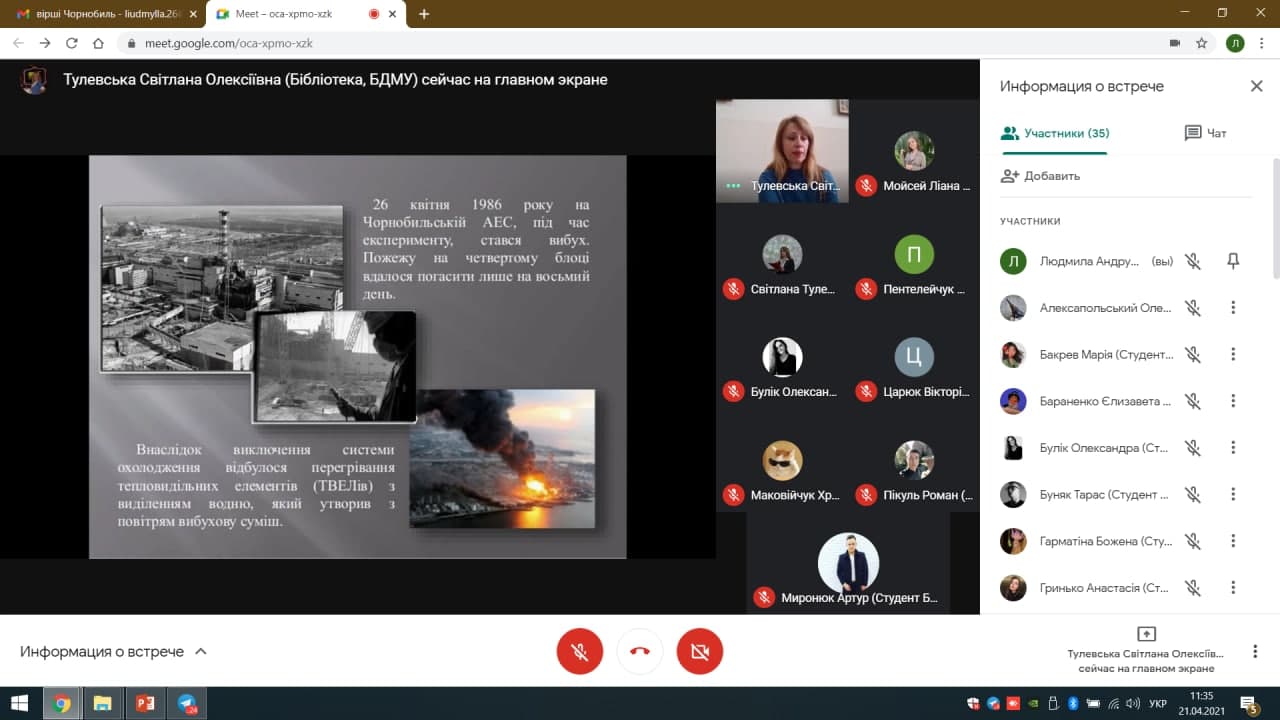Click the red hang up call button
1280x720 pixels.
click(640, 652)
